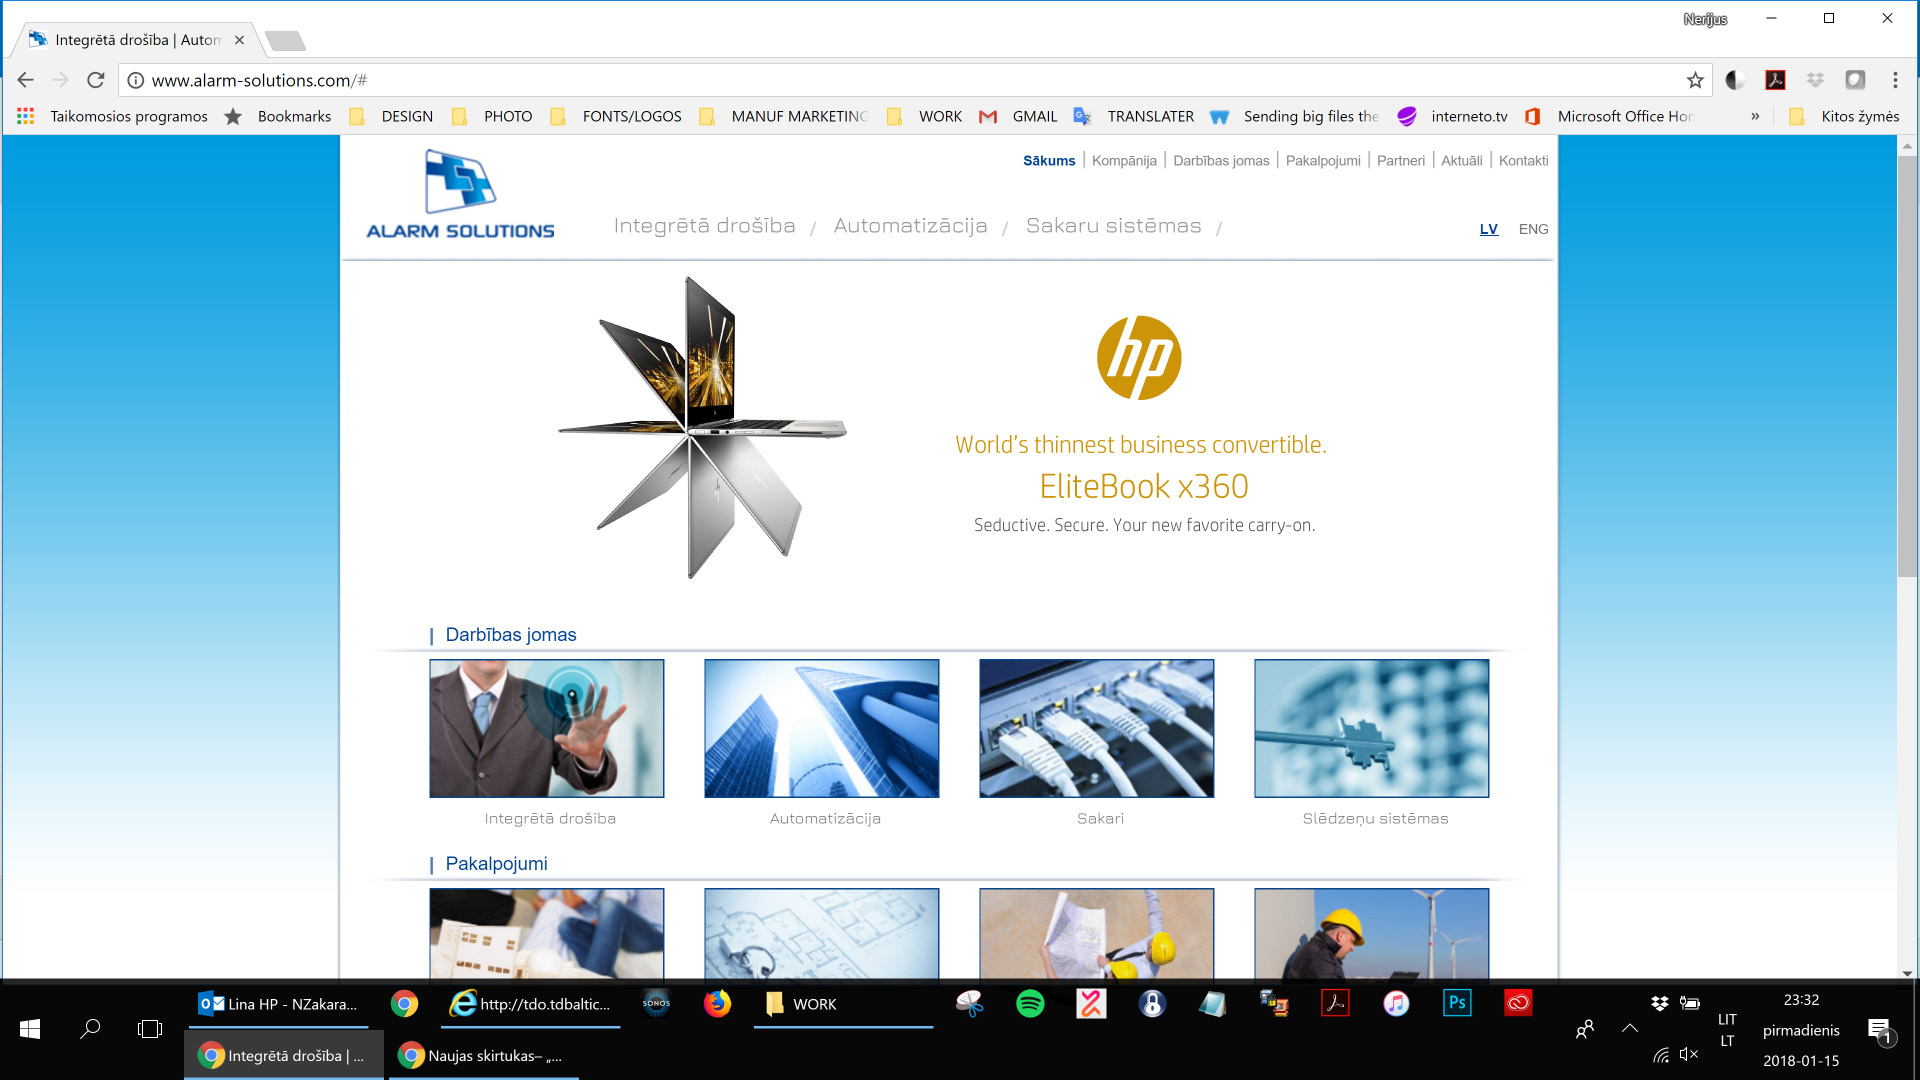Open the Sakaru sistēmas heading link
This screenshot has height=1080, width=1920.
1113,226
